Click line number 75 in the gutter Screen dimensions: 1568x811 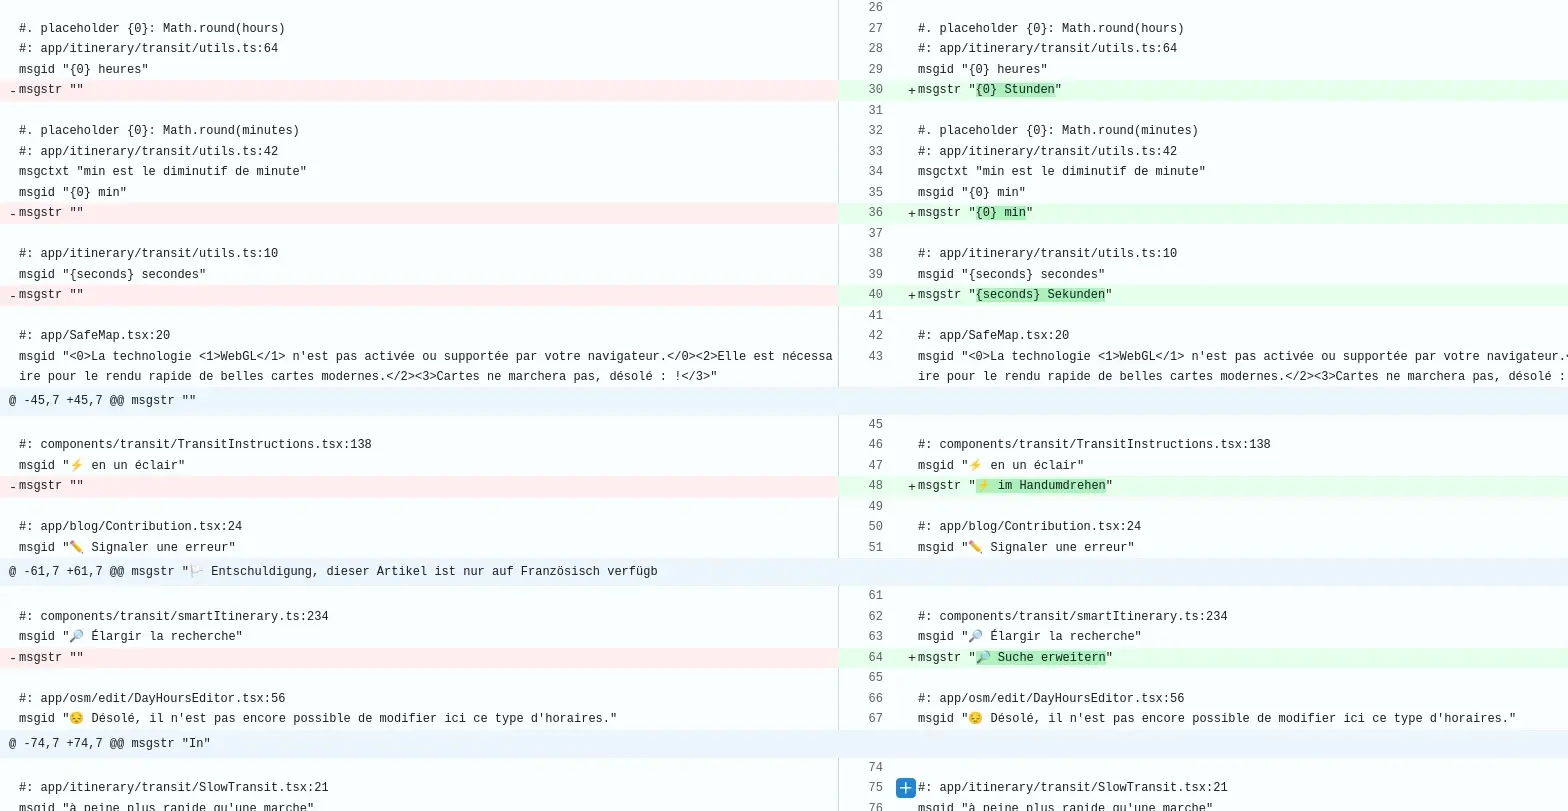[875, 788]
